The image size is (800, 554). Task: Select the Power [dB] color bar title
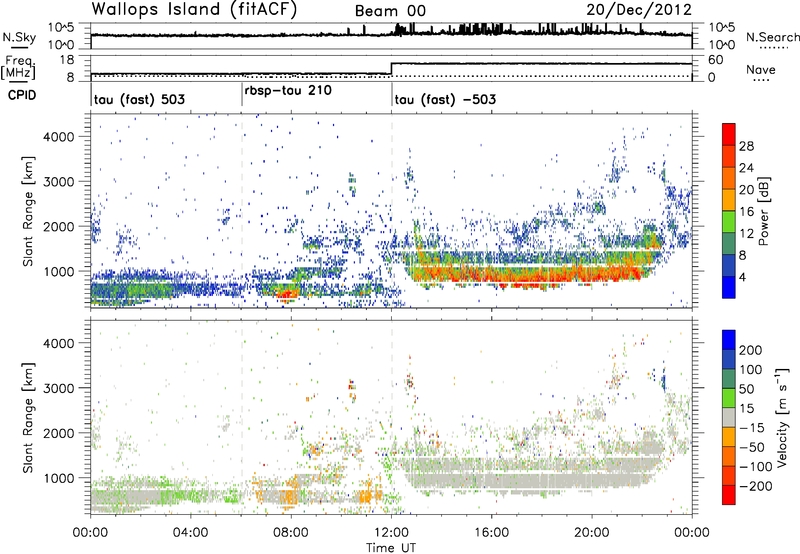coord(763,211)
